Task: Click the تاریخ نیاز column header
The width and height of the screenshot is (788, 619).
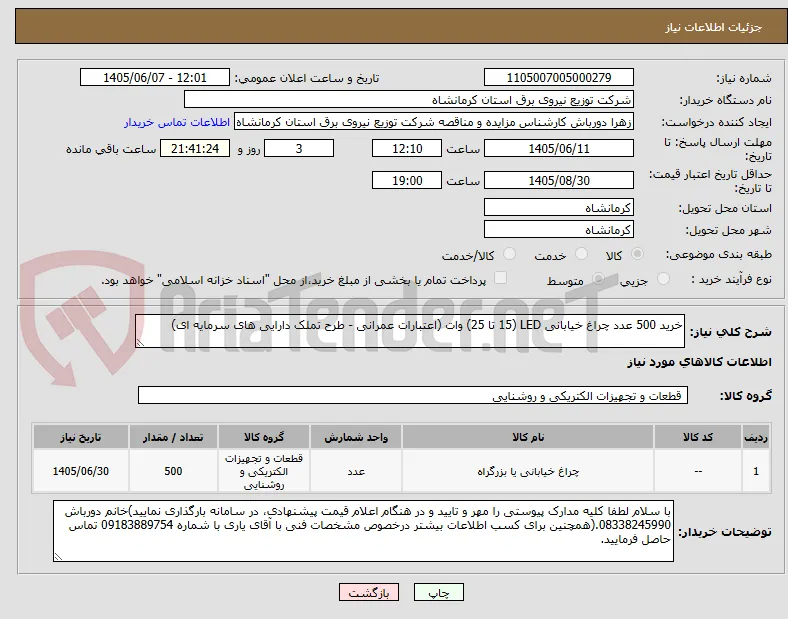Action: (80, 437)
